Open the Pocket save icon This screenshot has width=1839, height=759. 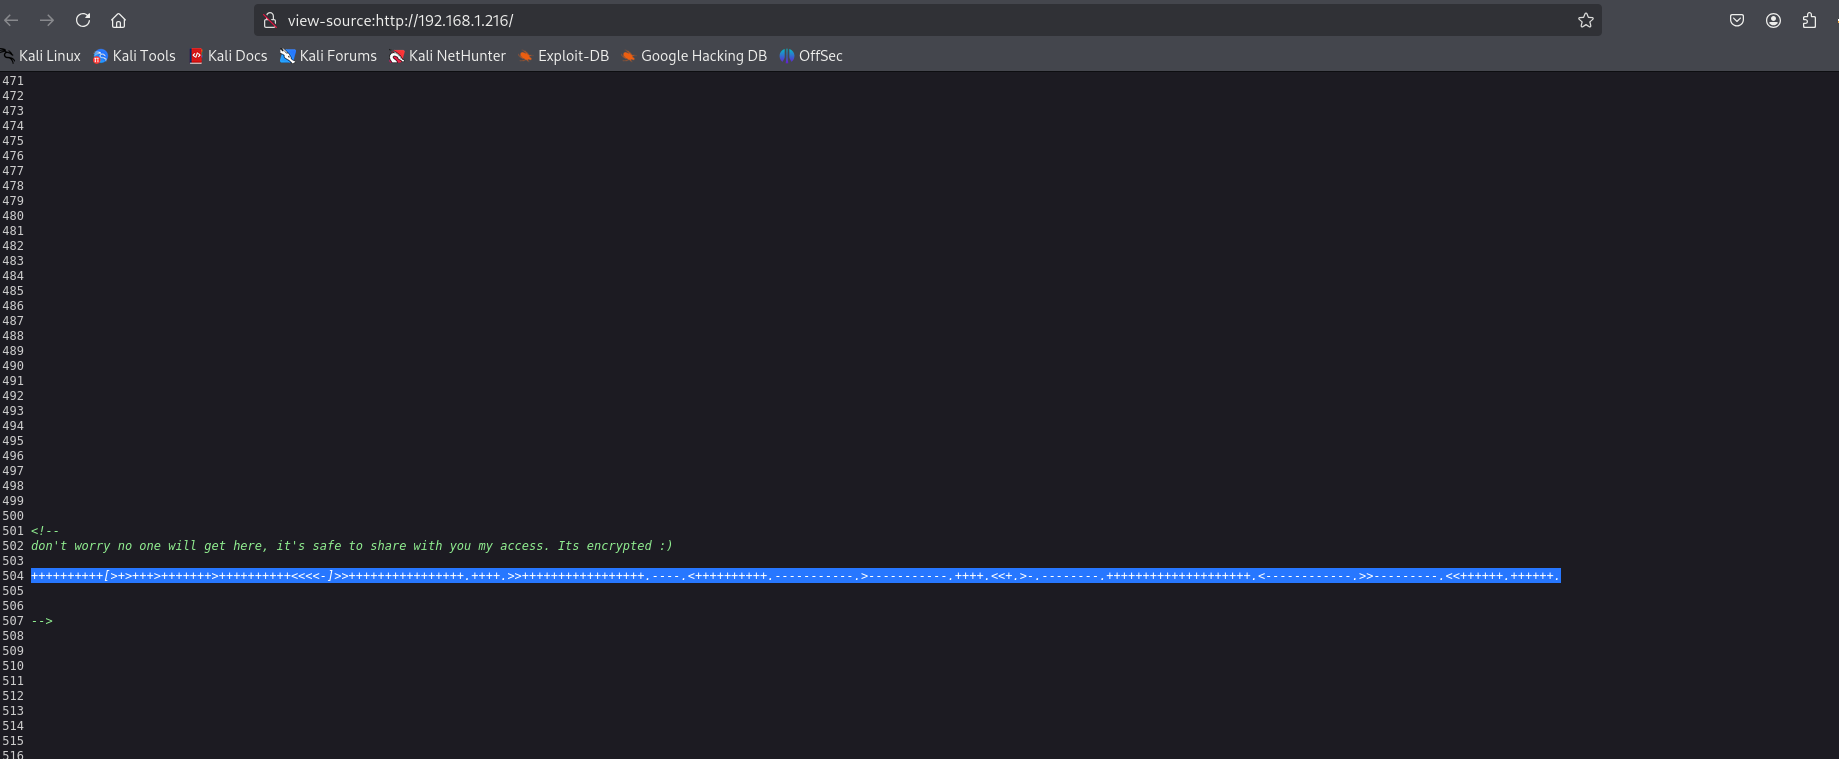point(1737,20)
